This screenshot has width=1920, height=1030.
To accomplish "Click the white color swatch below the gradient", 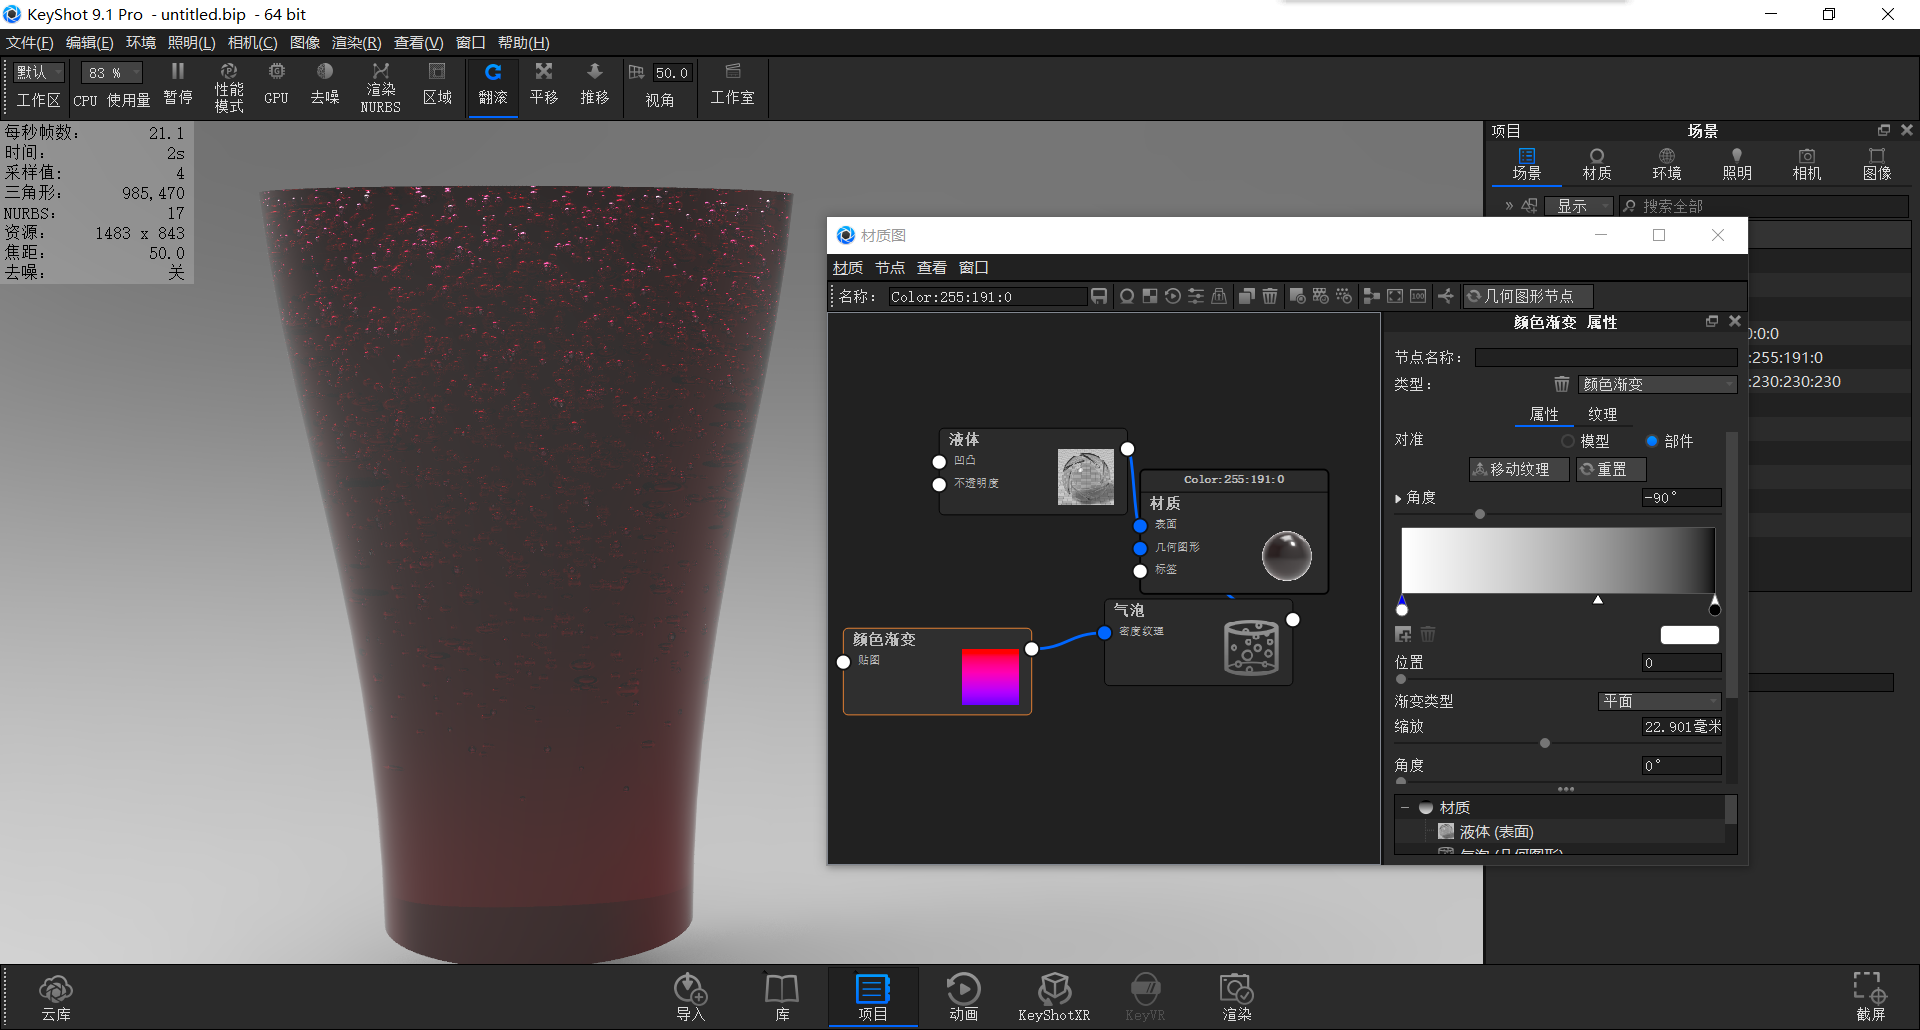I will [x=1689, y=635].
